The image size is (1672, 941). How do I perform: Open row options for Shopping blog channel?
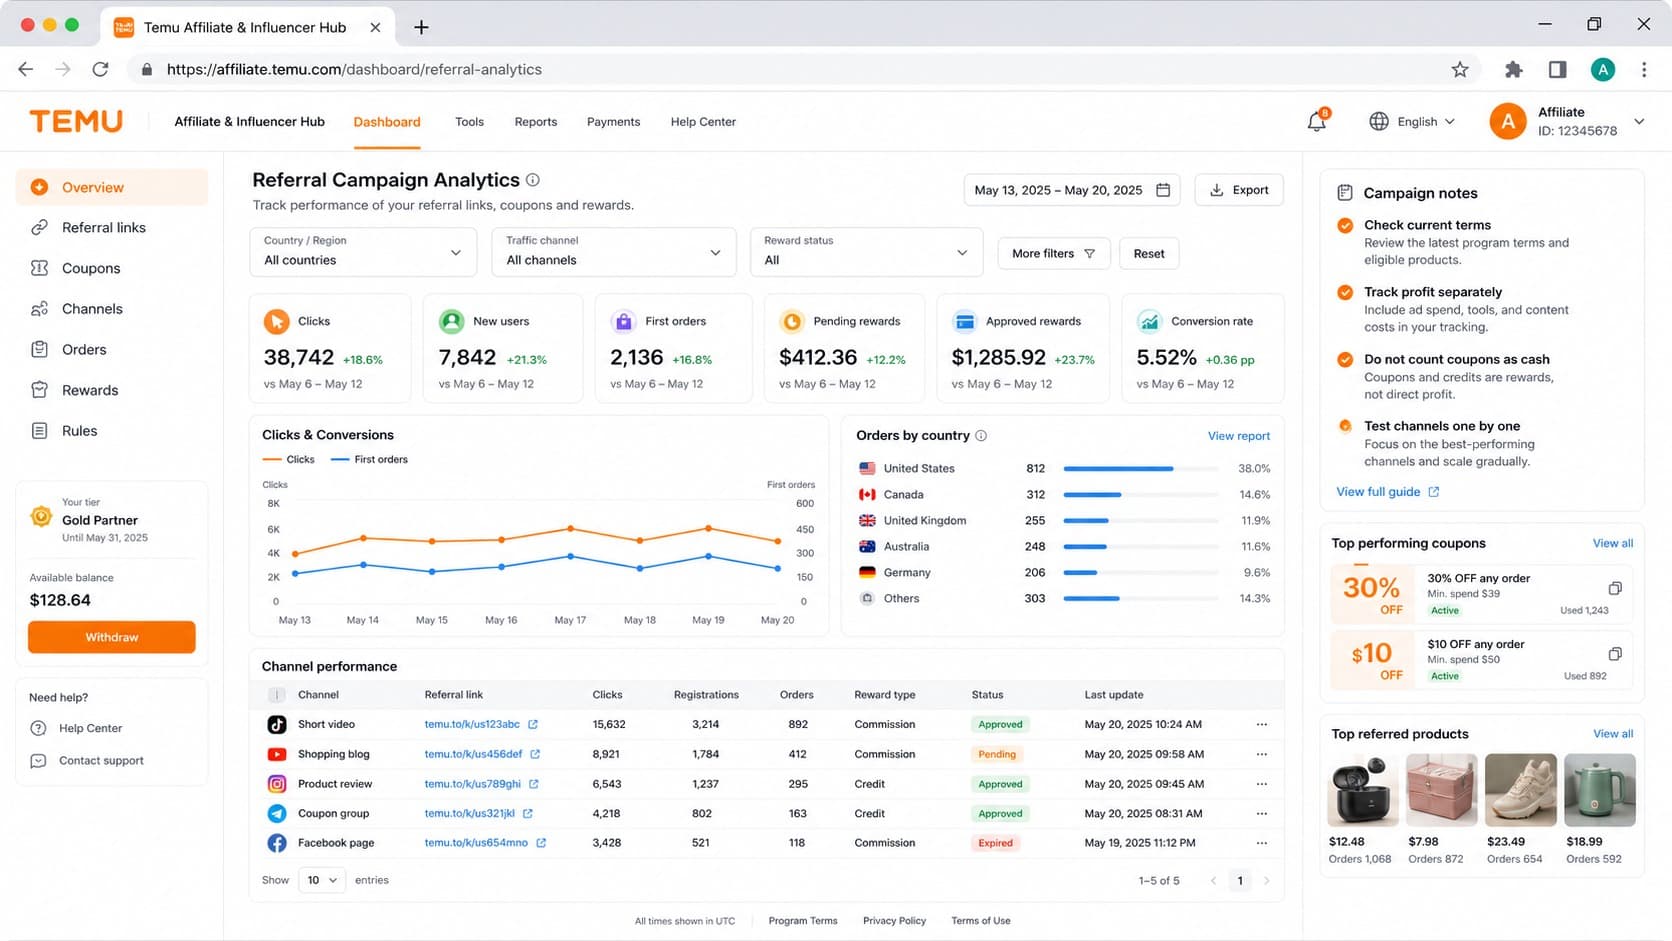pyautogui.click(x=1261, y=754)
